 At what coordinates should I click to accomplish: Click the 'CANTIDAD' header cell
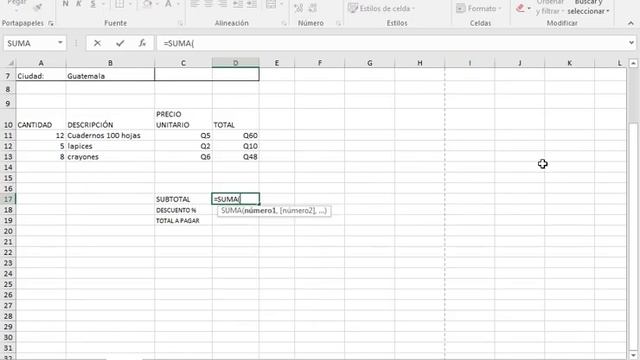[41, 120]
